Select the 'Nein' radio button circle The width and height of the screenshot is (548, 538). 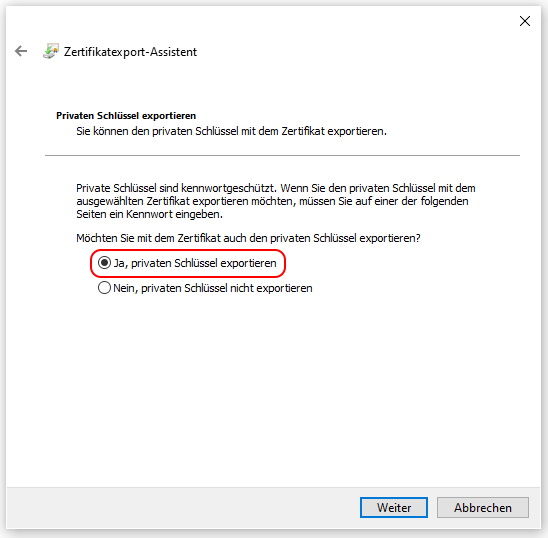tap(104, 288)
